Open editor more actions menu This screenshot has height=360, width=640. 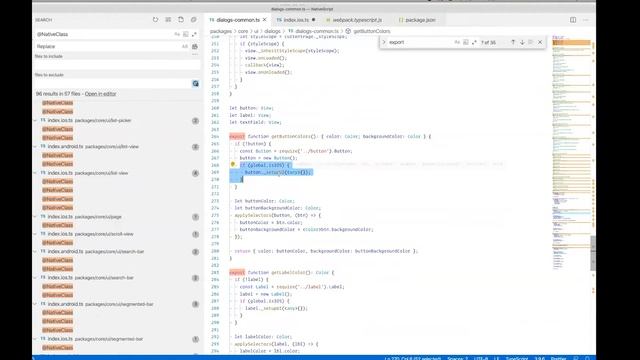click(x=586, y=20)
